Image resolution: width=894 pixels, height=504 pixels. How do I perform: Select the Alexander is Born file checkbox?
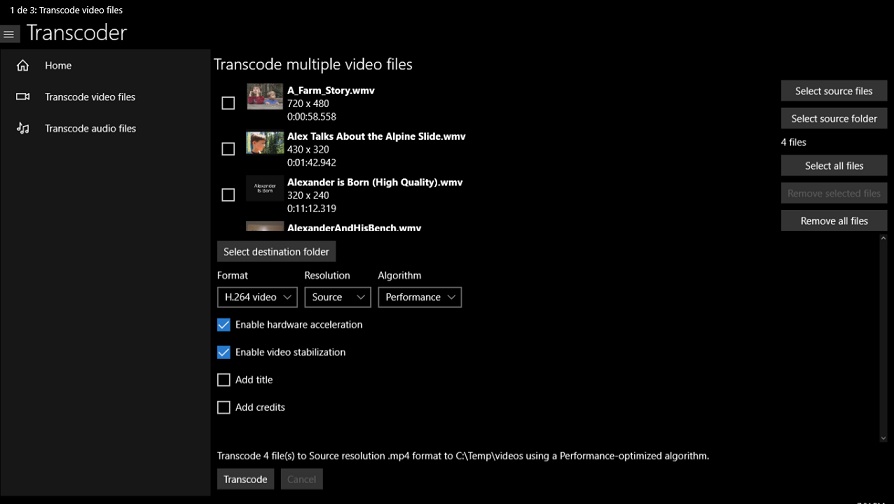coord(228,195)
